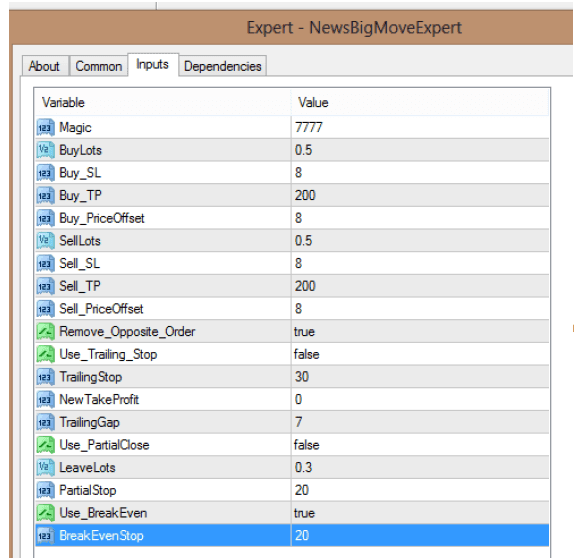The height and width of the screenshot is (558, 574).
Task: Click the boolean icon beside Use_BreakEven
Action: coord(45,513)
